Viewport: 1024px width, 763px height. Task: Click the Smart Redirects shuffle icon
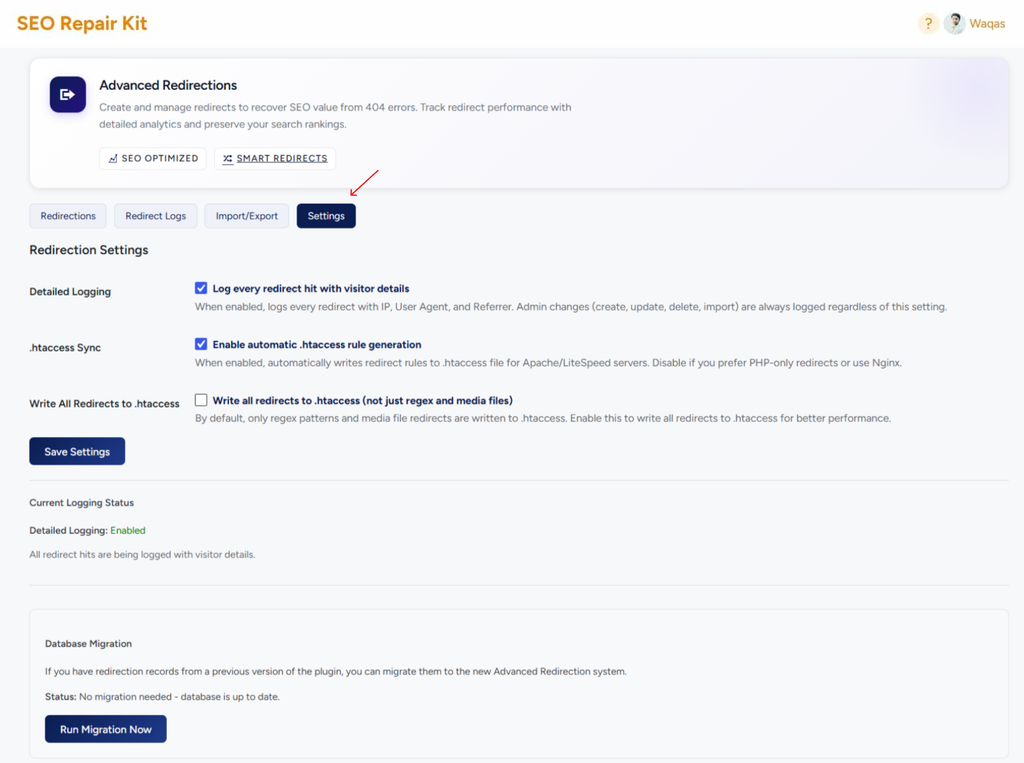point(227,159)
